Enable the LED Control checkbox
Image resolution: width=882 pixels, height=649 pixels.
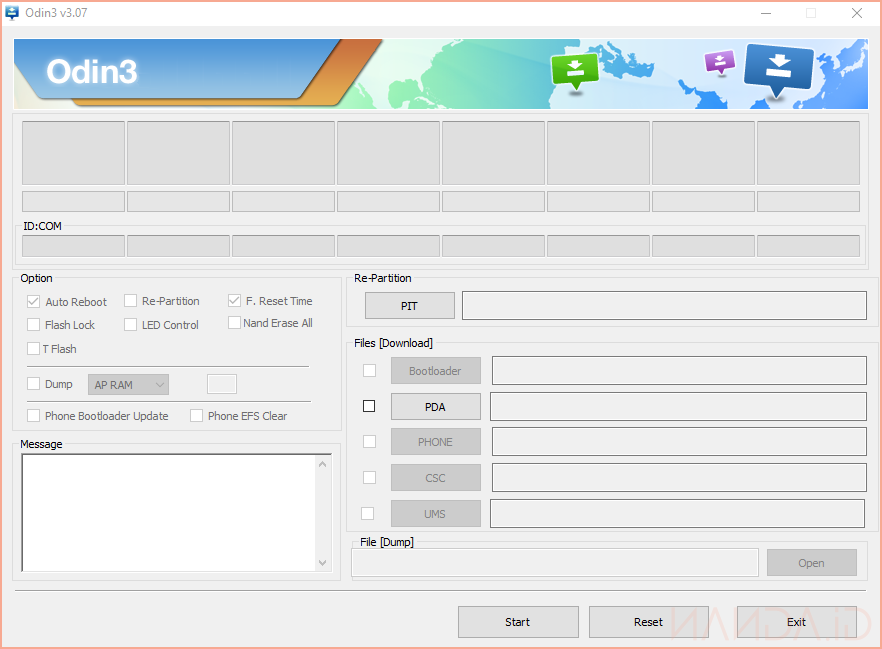pyautogui.click(x=131, y=325)
